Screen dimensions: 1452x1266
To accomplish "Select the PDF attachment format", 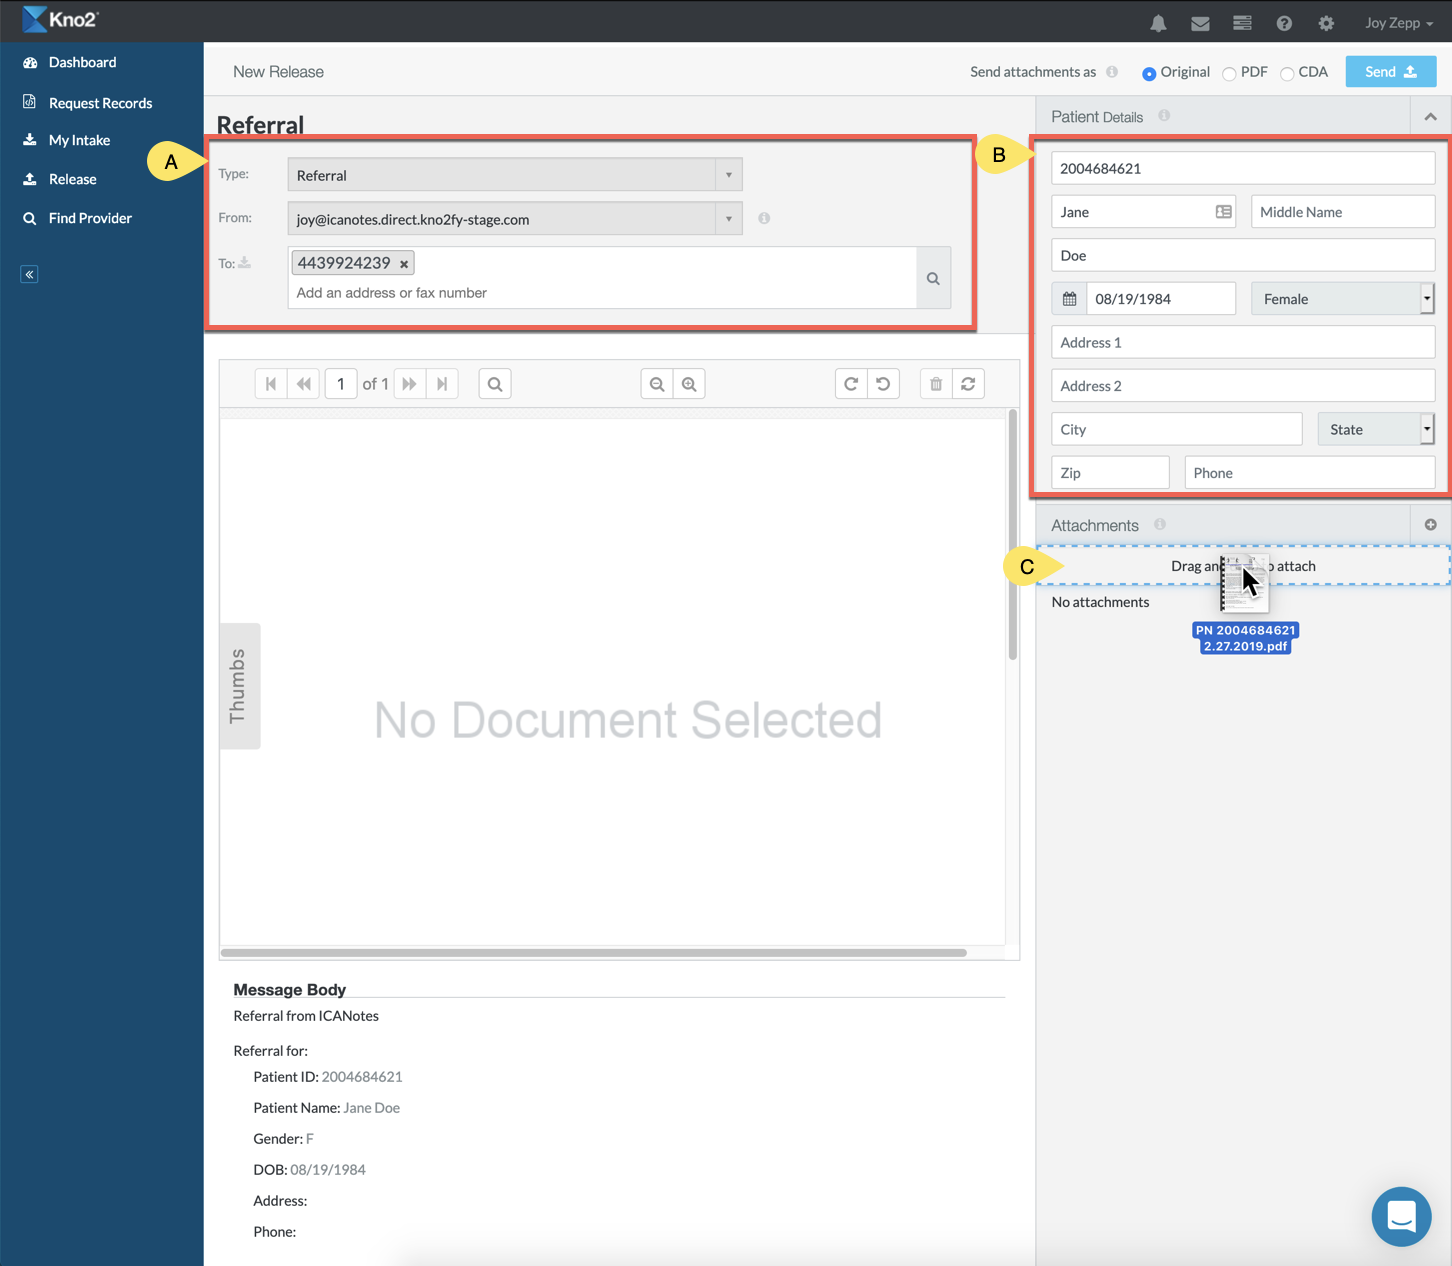I will (x=1229, y=73).
